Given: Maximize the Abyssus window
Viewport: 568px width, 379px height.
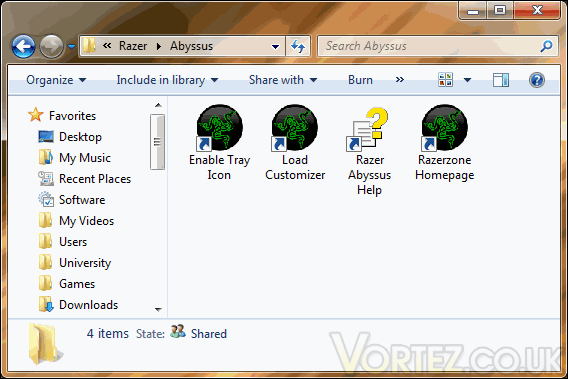Looking at the screenshot, I should pyautogui.click(x=500, y=11).
